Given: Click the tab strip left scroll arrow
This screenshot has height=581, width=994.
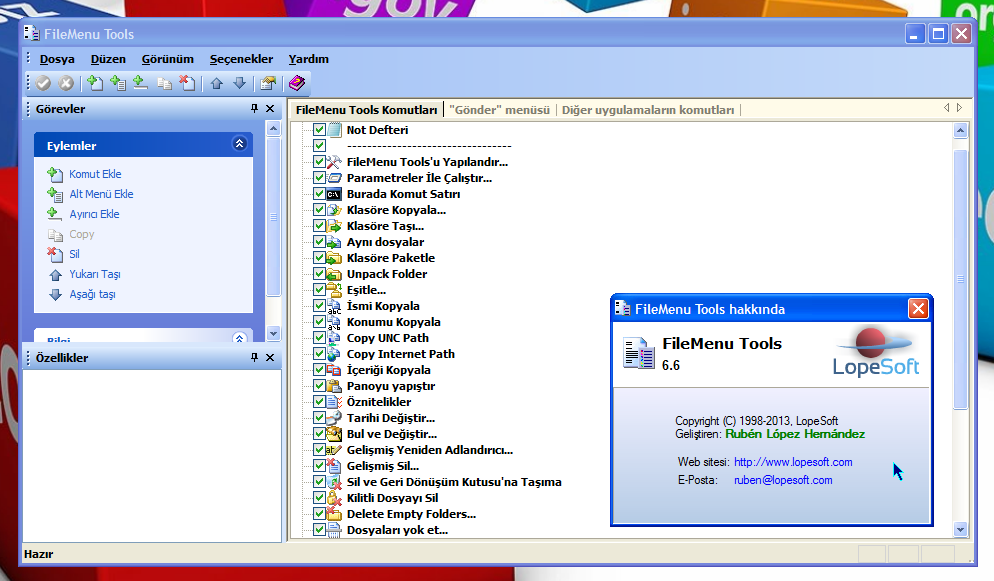Looking at the screenshot, I should click(x=946, y=108).
